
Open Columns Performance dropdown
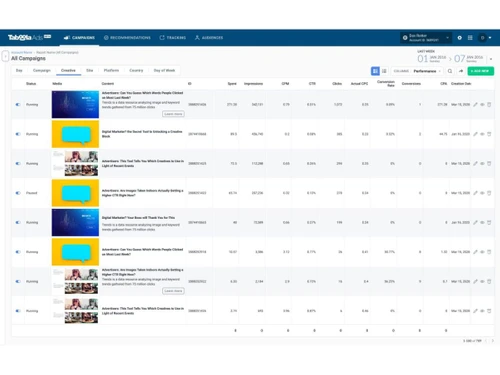click(x=417, y=71)
